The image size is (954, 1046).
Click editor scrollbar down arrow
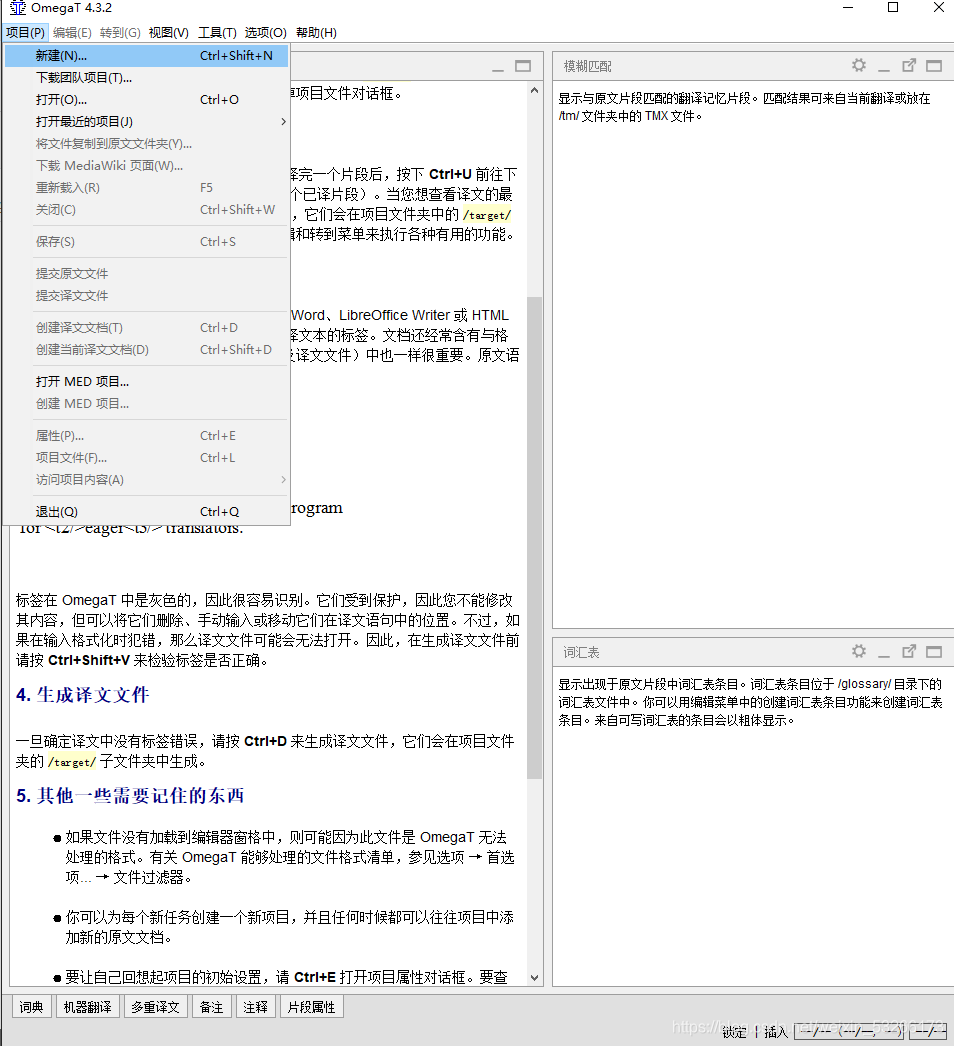click(534, 978)
